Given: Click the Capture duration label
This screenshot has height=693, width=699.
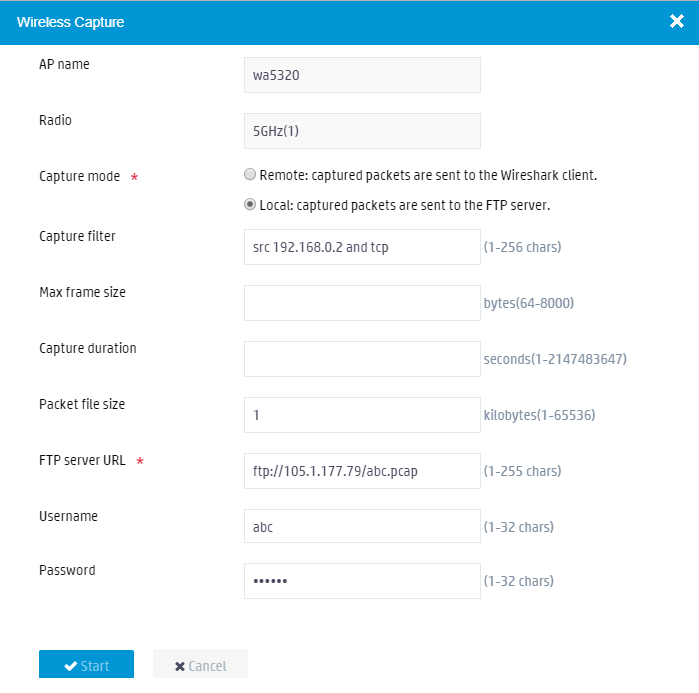Looking at the screenshot, I should (88, 348).
